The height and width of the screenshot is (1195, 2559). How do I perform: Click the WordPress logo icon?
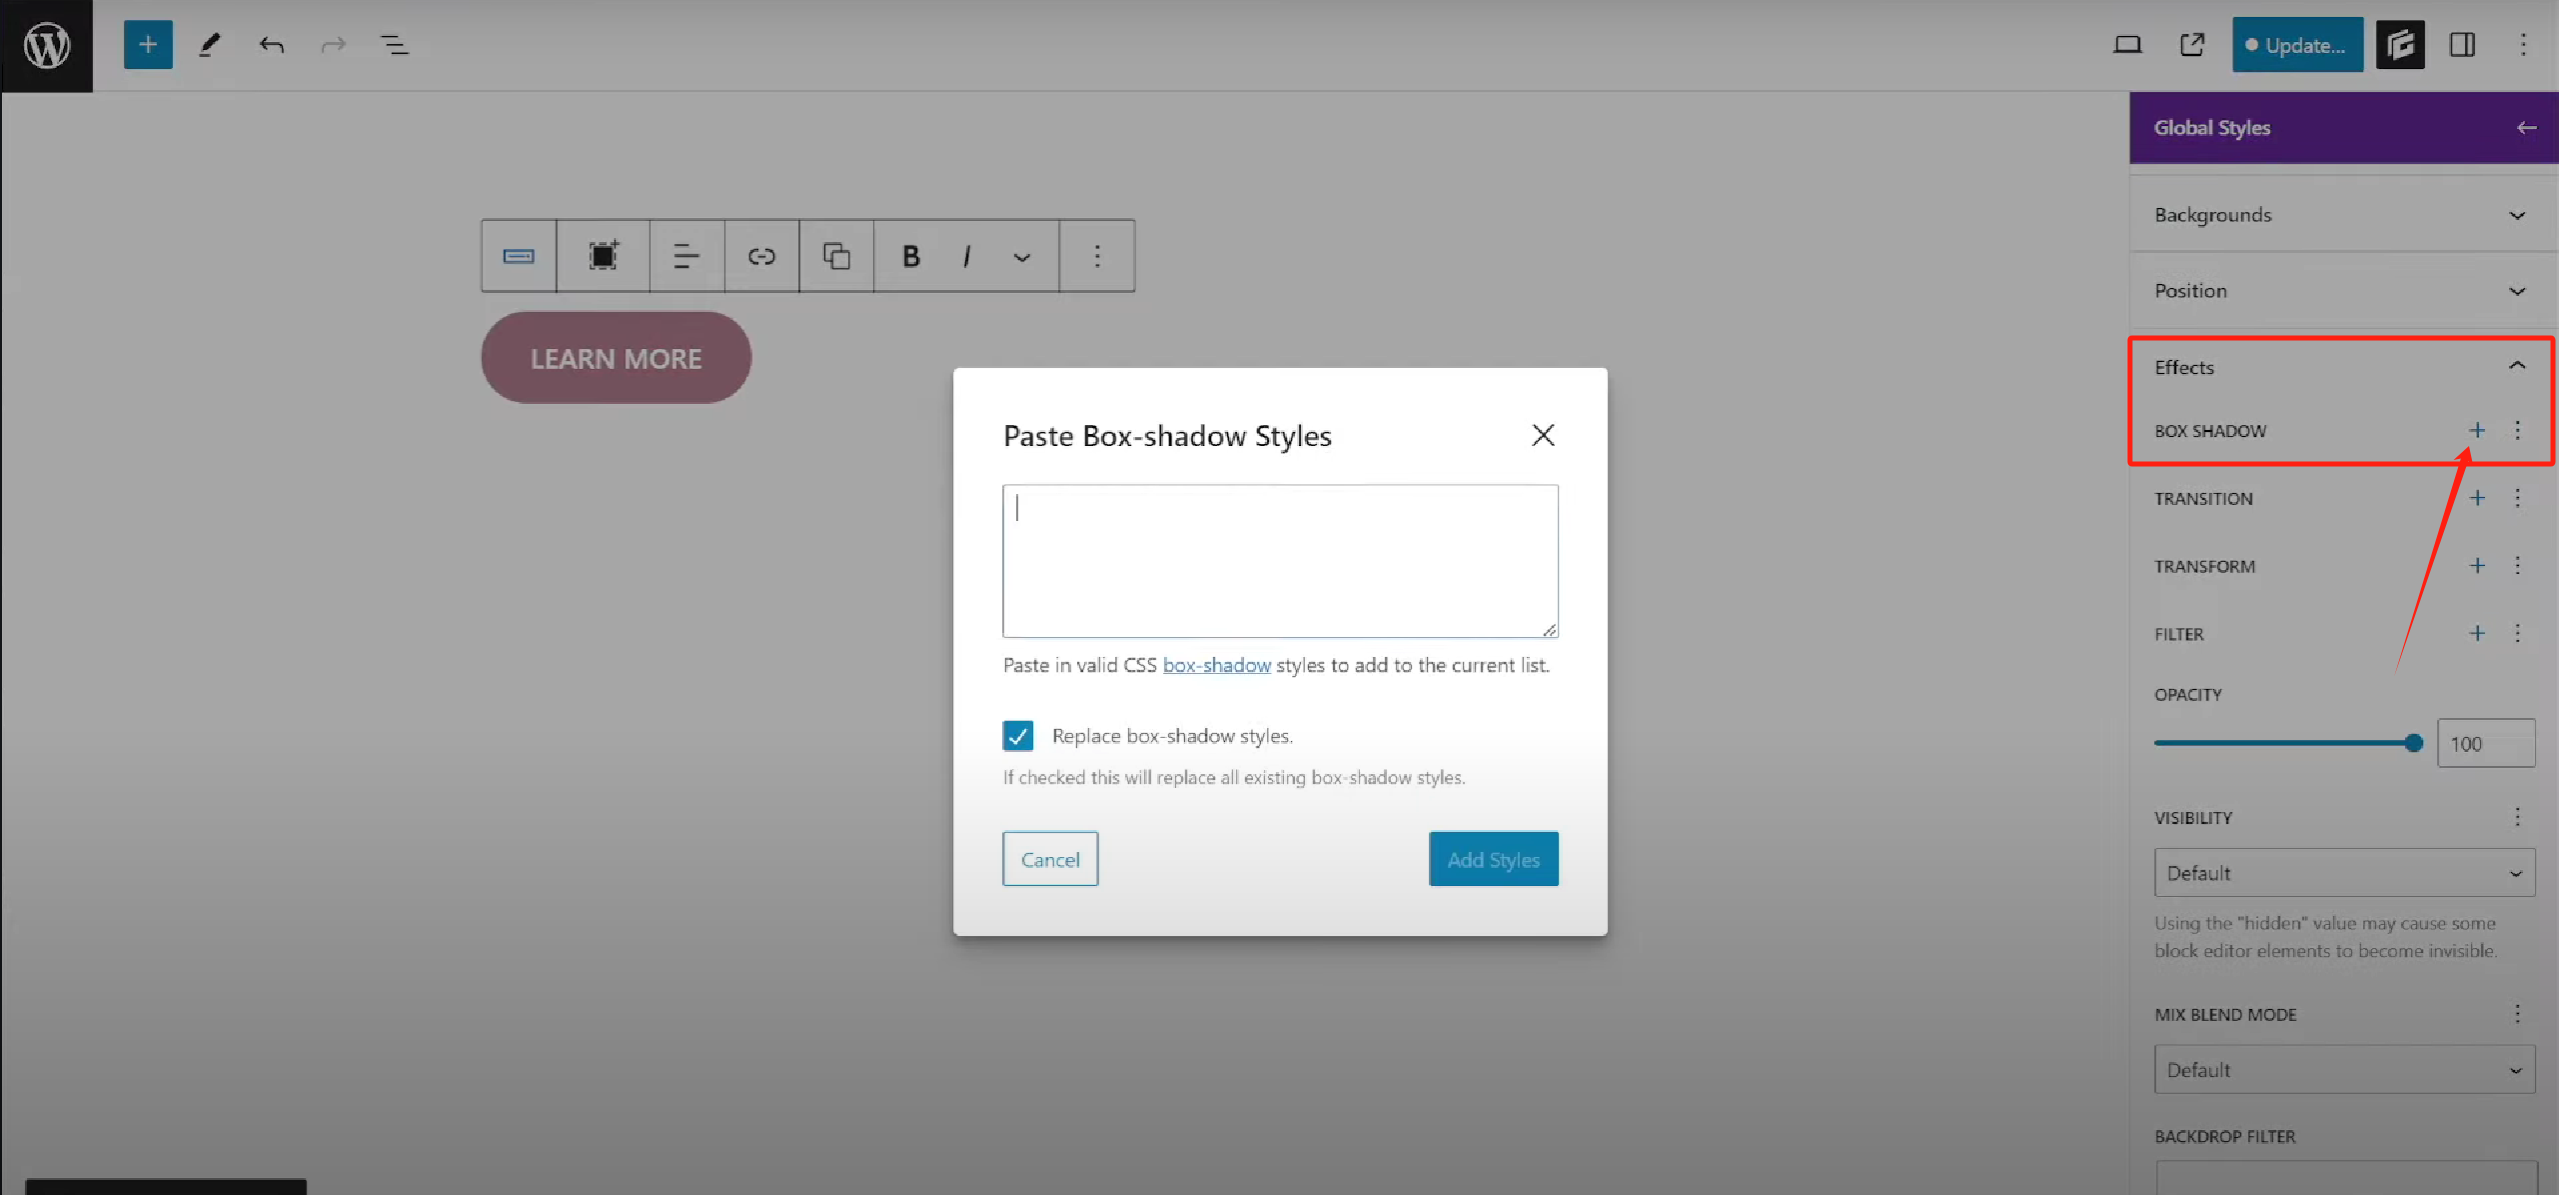click(x=46, y=45)
